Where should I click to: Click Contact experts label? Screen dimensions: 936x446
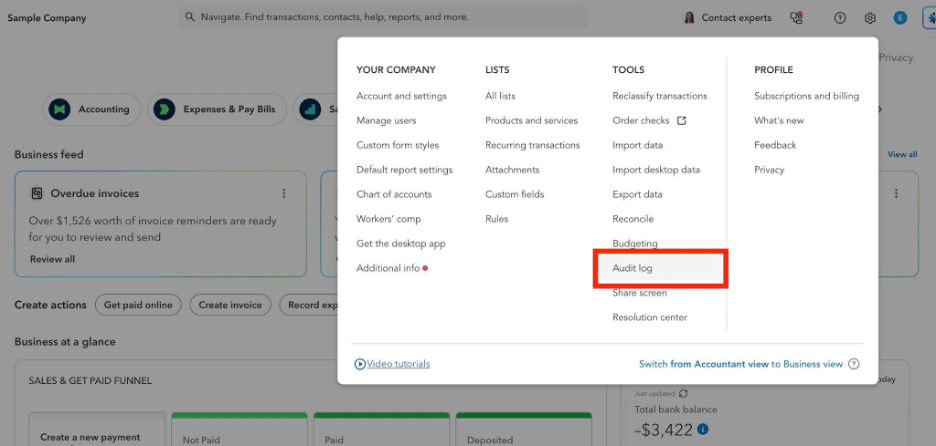click(x=736, y=18)
